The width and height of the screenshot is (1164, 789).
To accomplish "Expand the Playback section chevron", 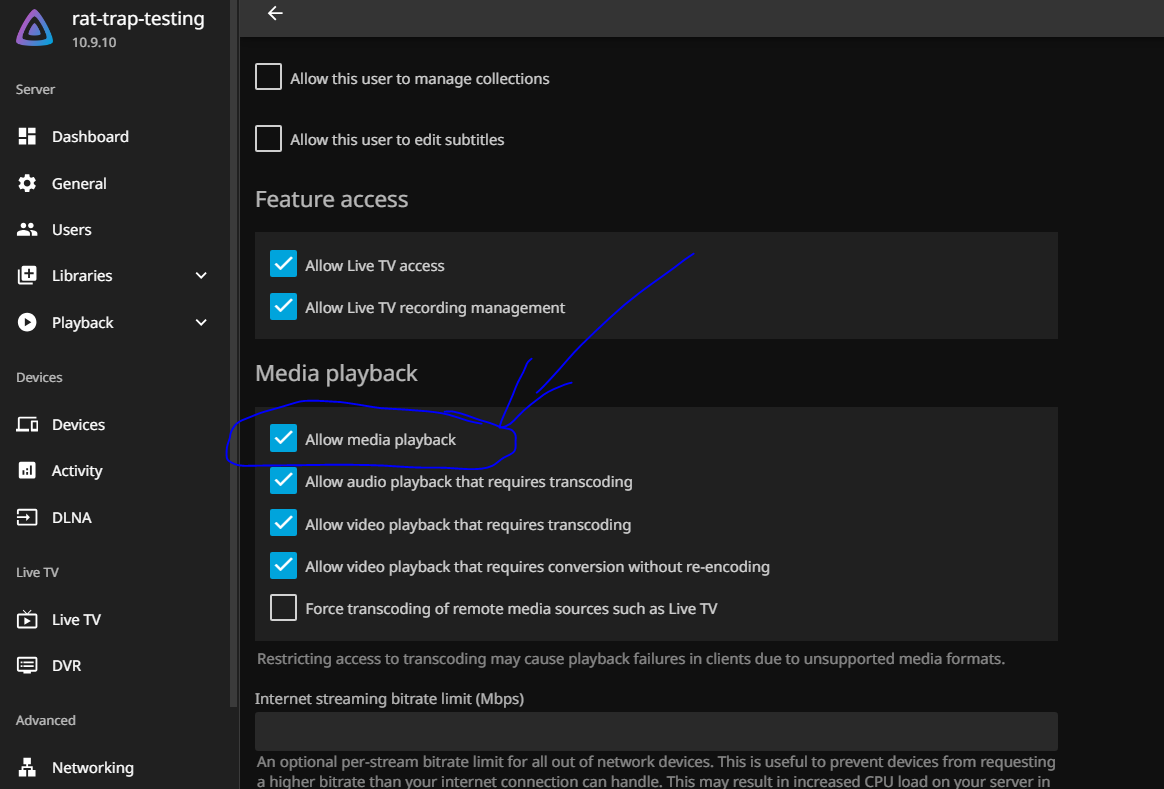I will [201, 323].
